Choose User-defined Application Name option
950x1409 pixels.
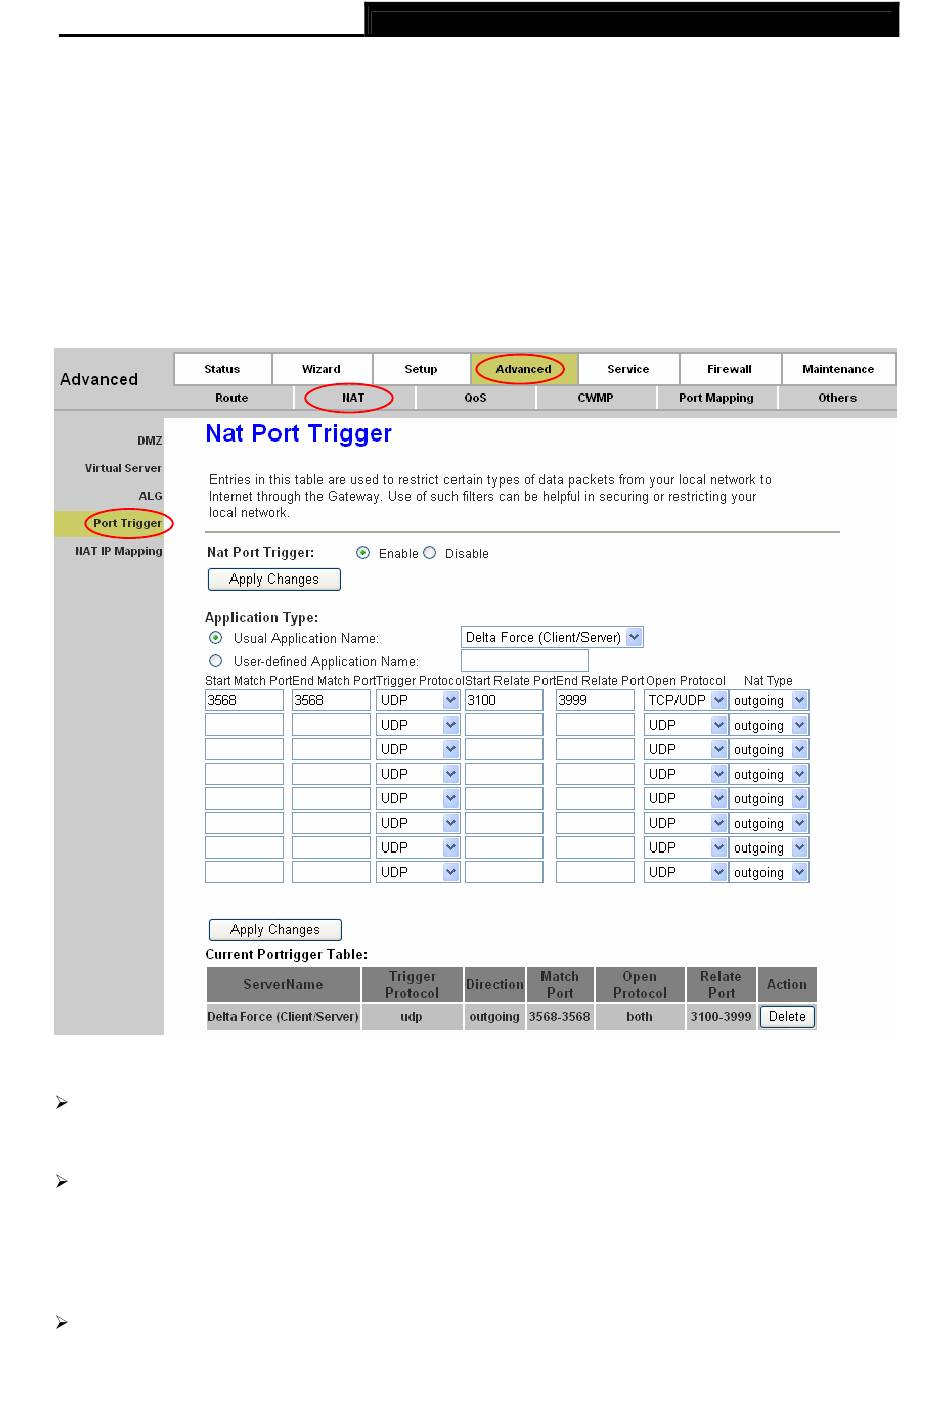(215, 661)
